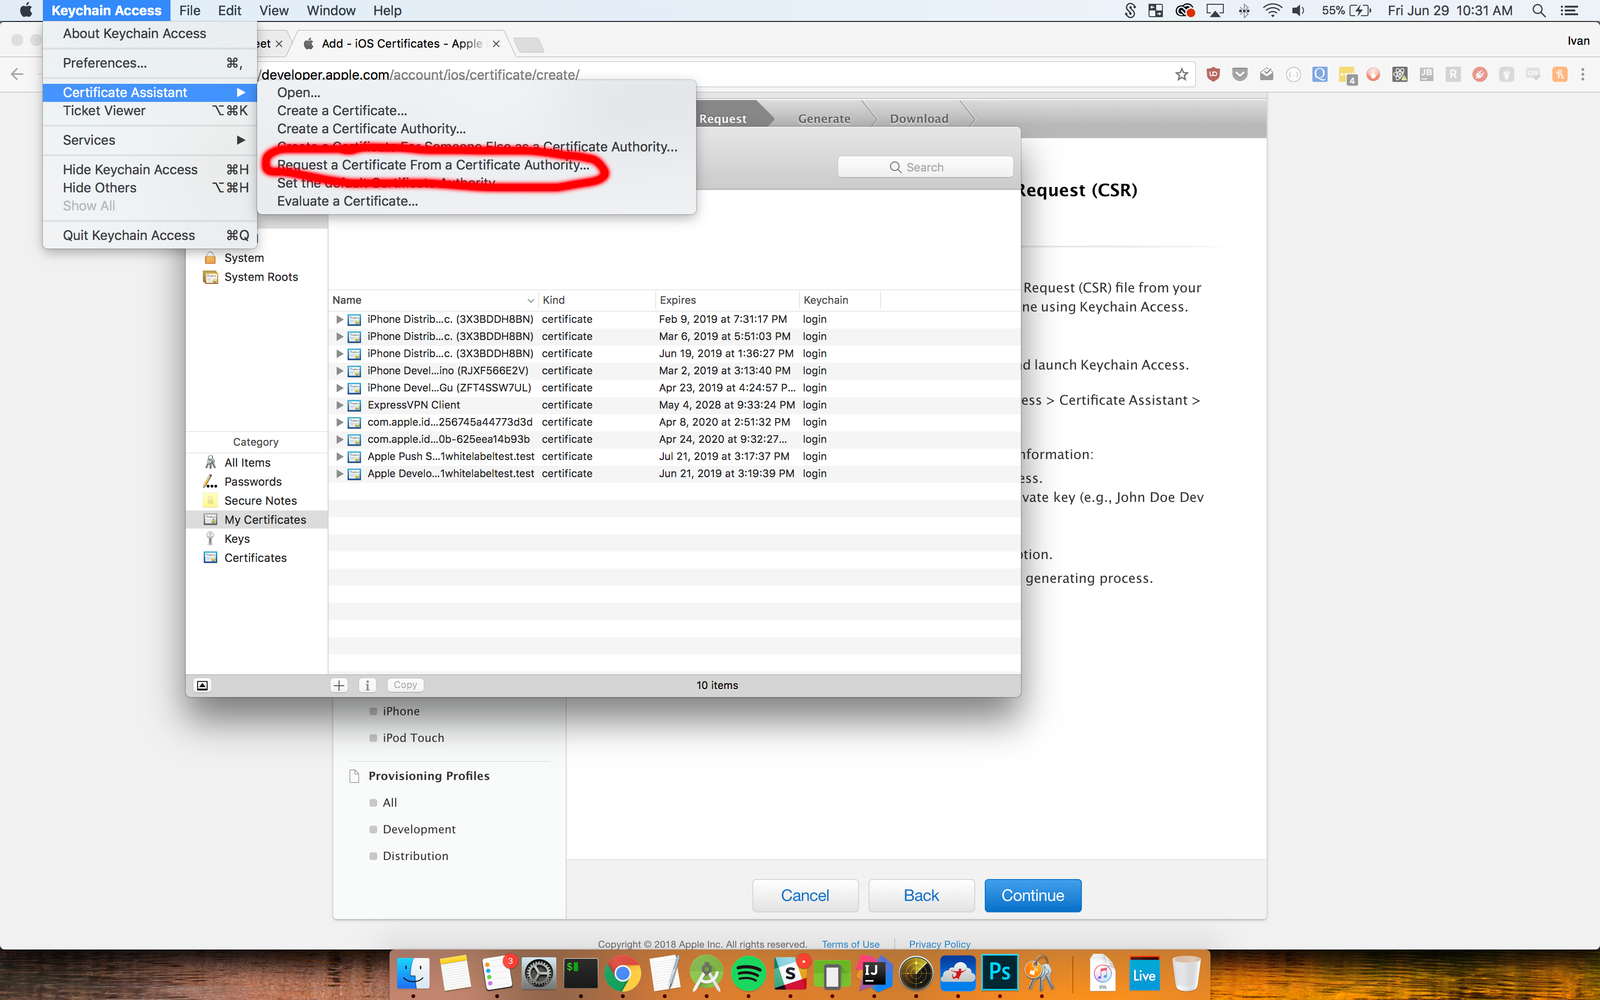The image size is (1600, 1000).
Task: Open Ticket Viewer from the menu
Action: pos(150,111)
